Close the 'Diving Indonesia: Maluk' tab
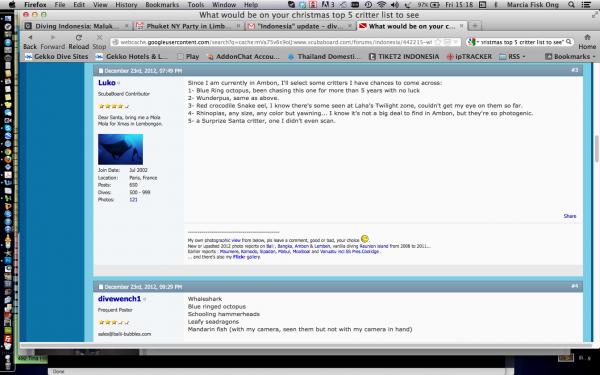 [127, 26]
